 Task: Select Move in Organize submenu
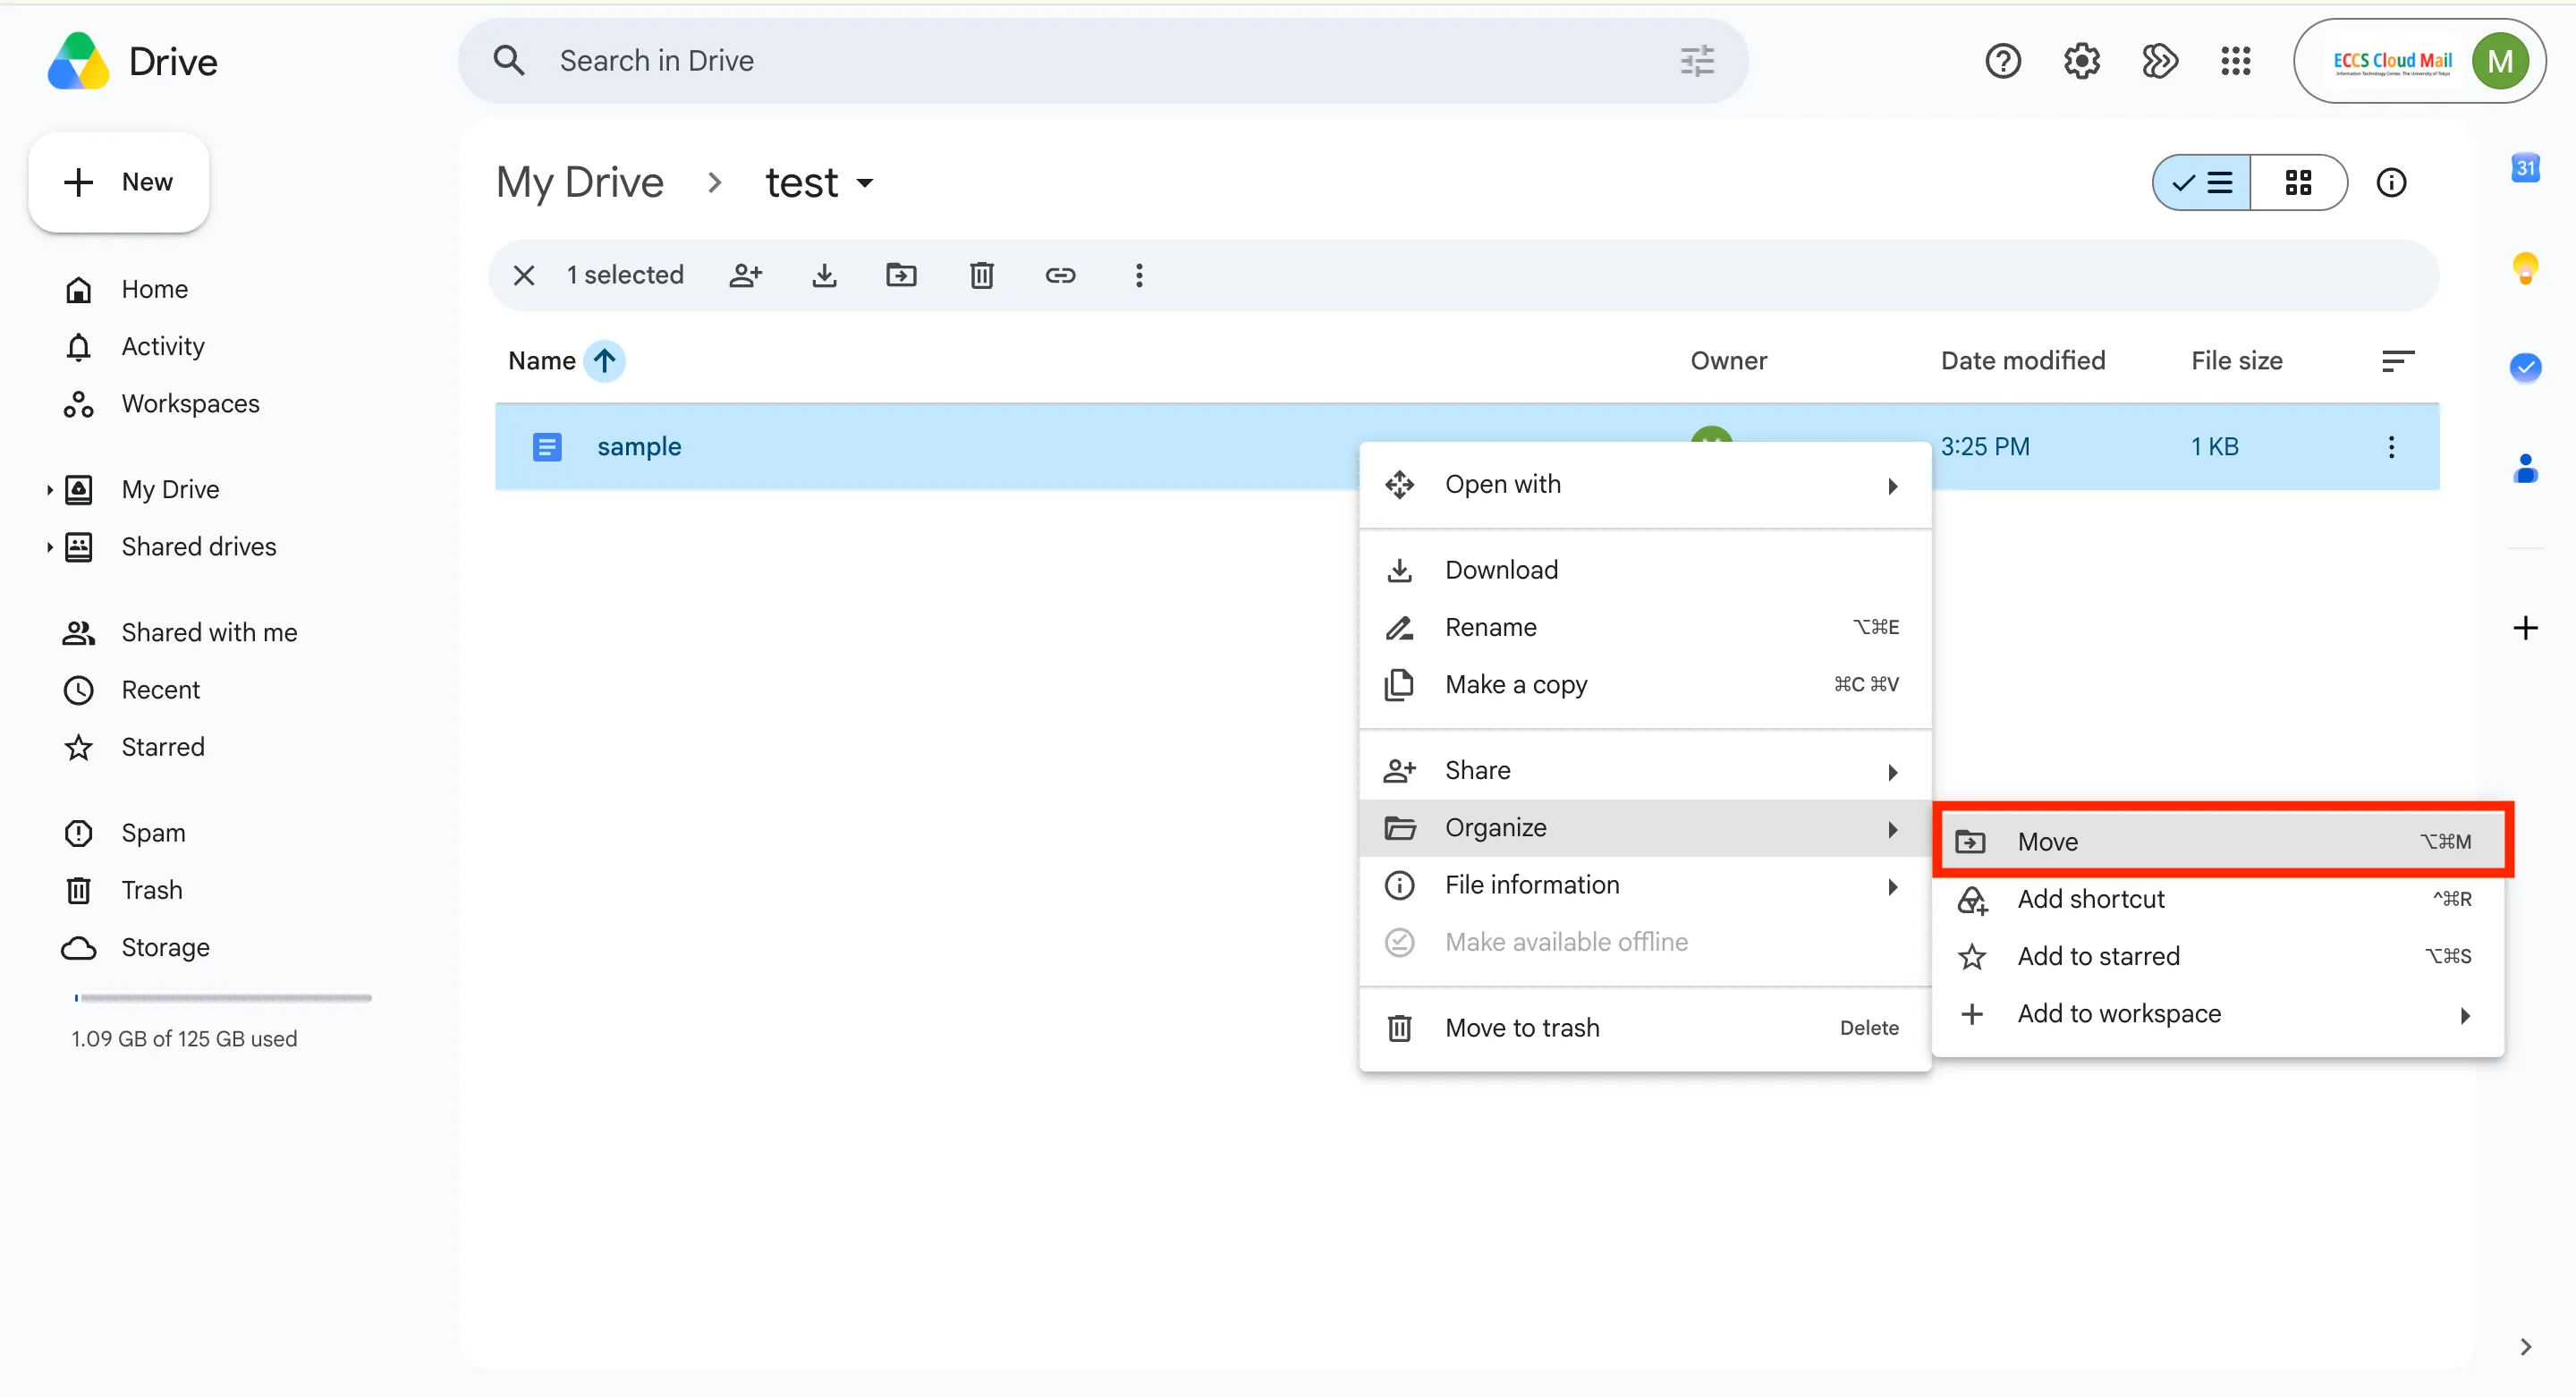coord(2221,842)
